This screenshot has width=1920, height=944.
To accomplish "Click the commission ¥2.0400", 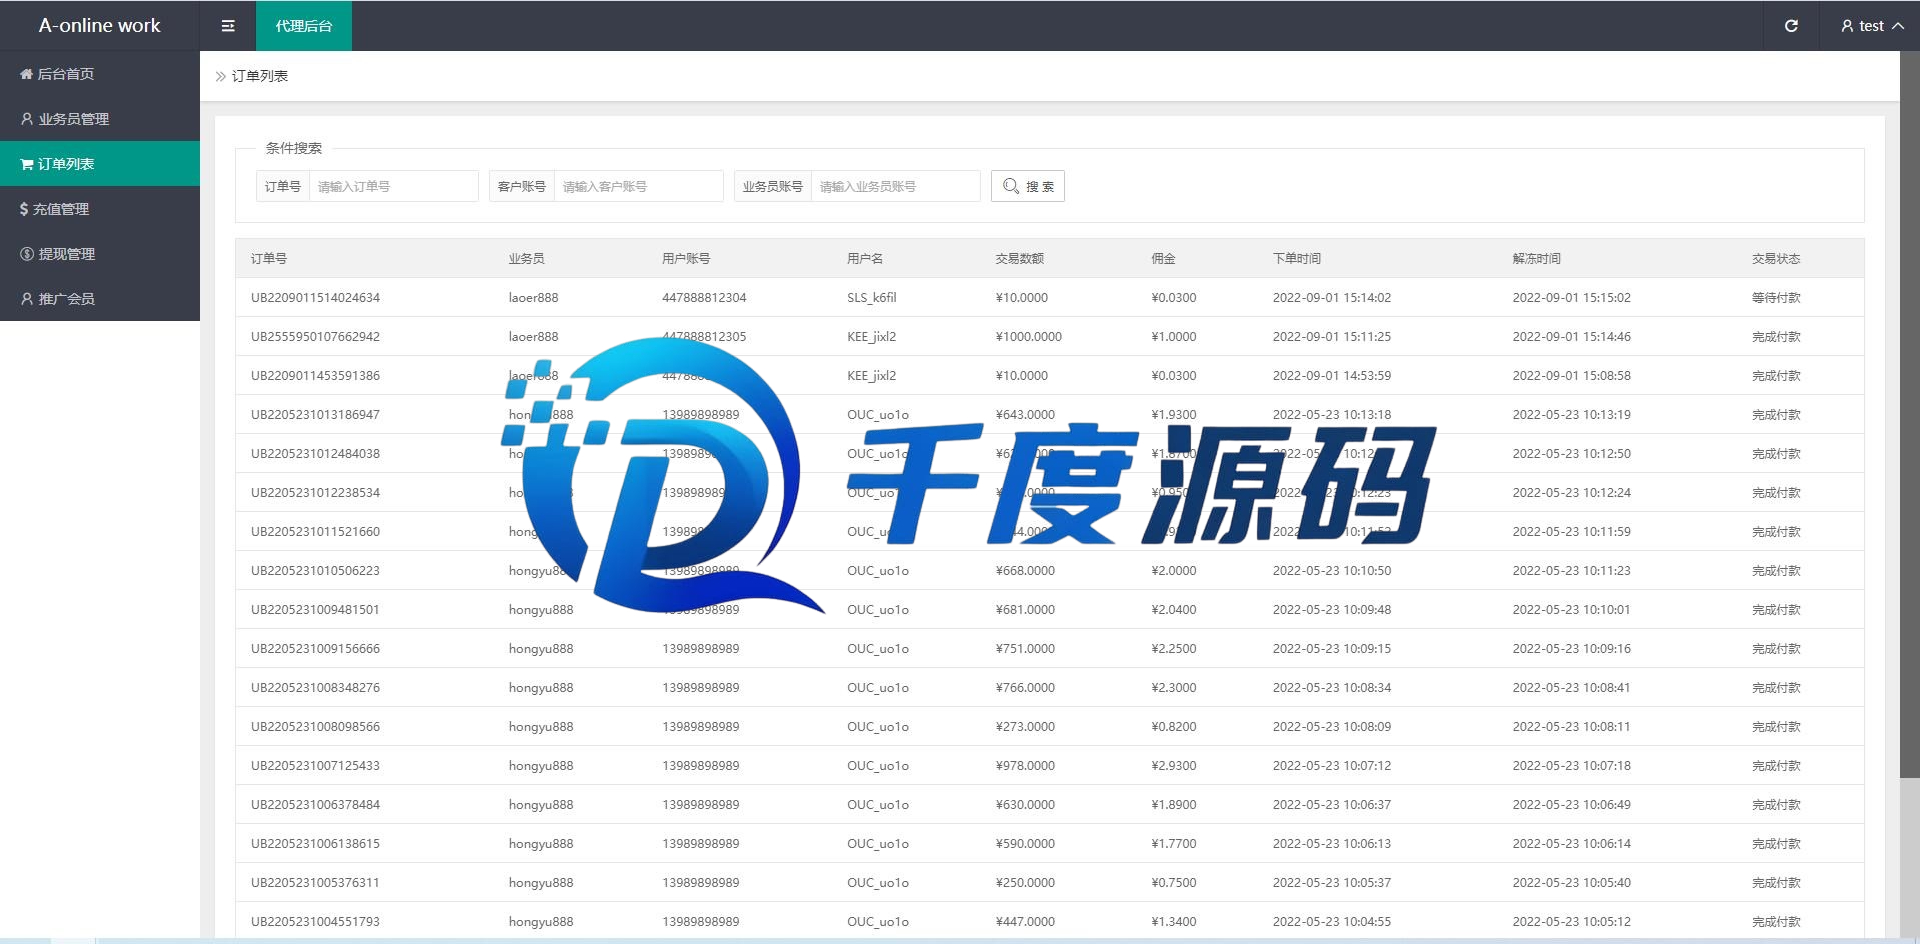I will click(x=1174, y=609).
